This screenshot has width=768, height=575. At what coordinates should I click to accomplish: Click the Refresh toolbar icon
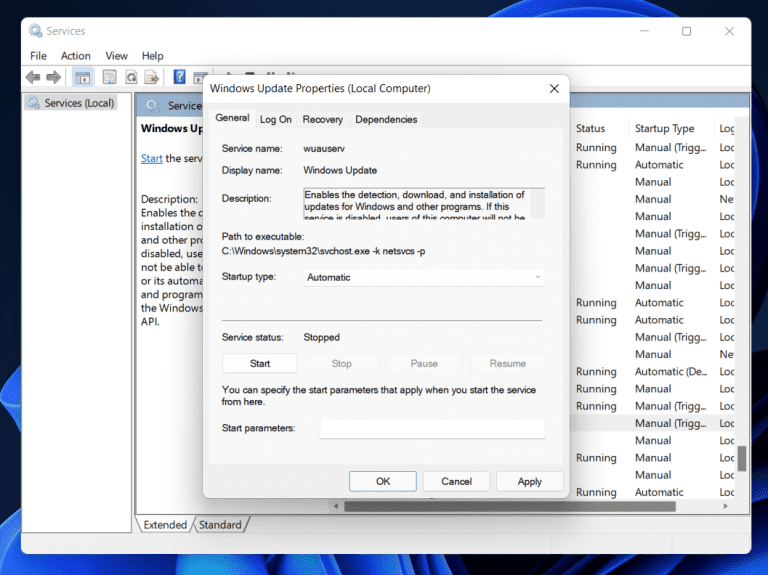pyautogui.click(x=131, y=77)
